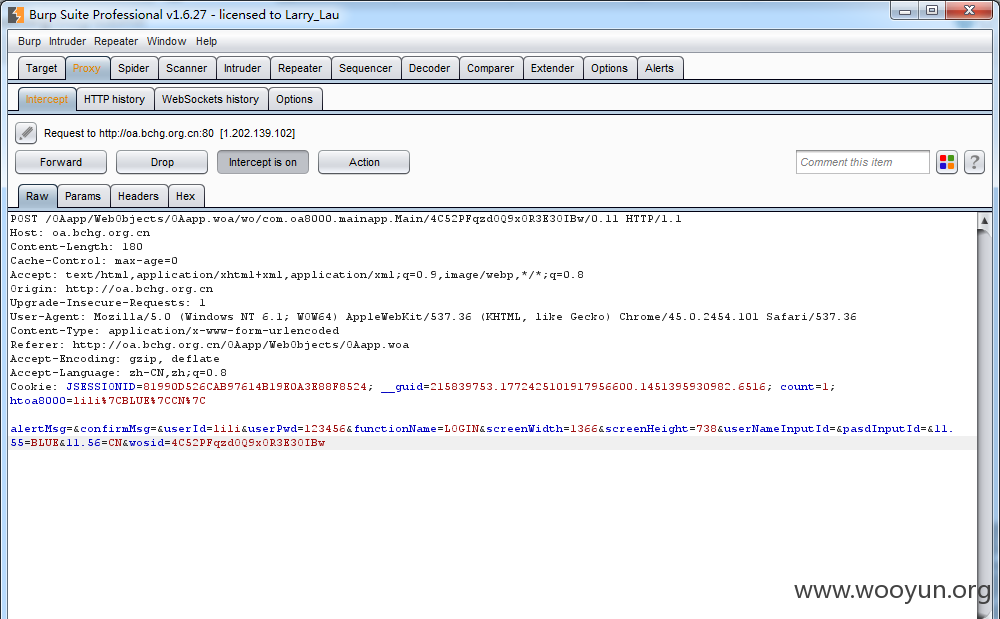The image size is (1000, 619).
Task: Click the __guid cookie value
Action: 598,387
